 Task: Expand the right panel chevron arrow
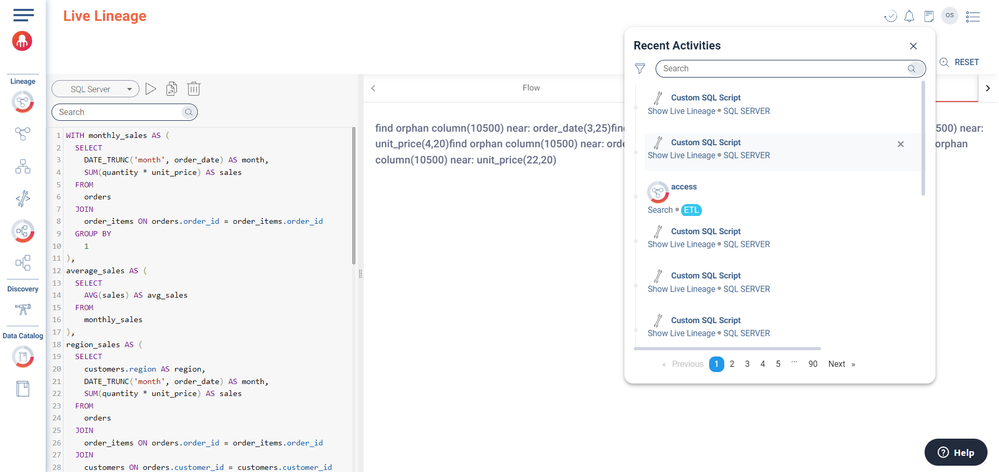pos(988,88)
